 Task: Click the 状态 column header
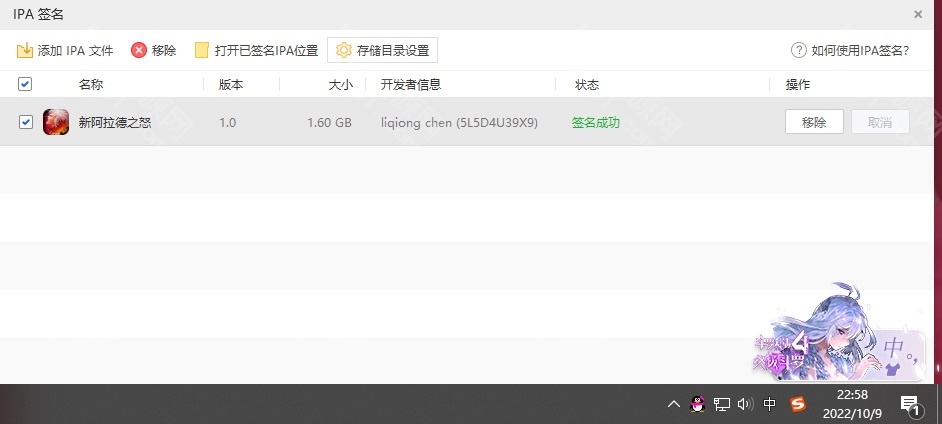tap(586, 85)
